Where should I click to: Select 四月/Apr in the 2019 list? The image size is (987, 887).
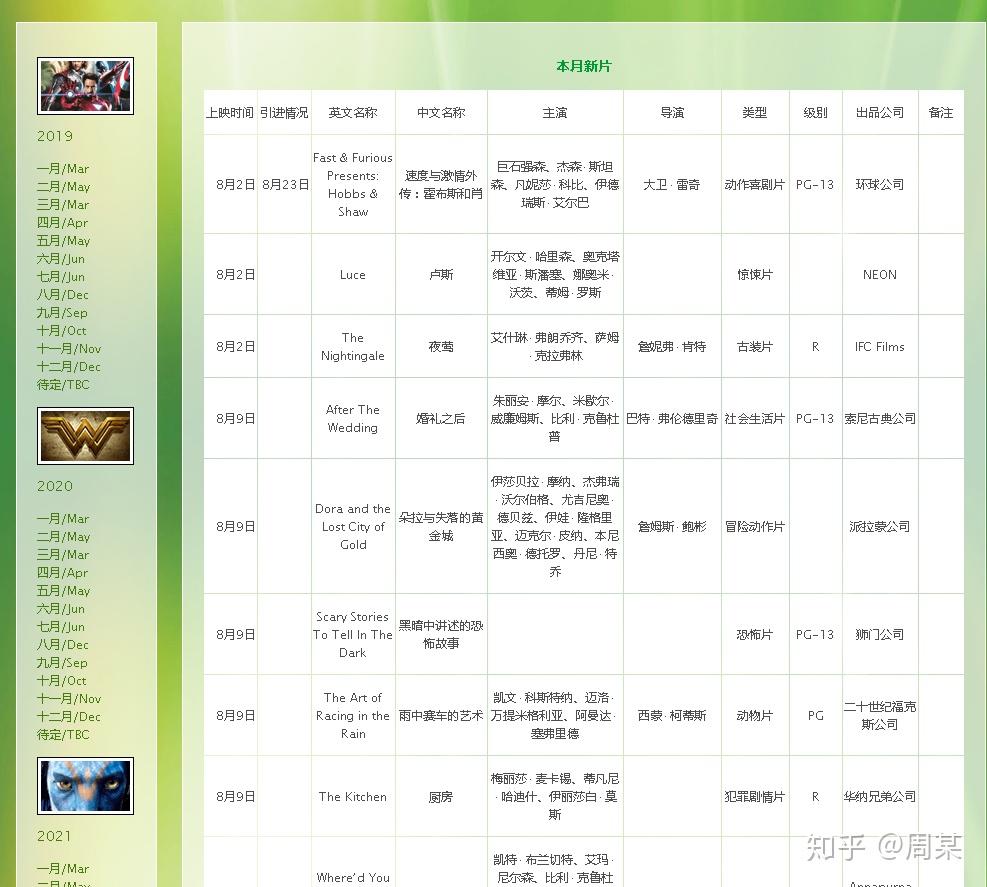(62, 223)
